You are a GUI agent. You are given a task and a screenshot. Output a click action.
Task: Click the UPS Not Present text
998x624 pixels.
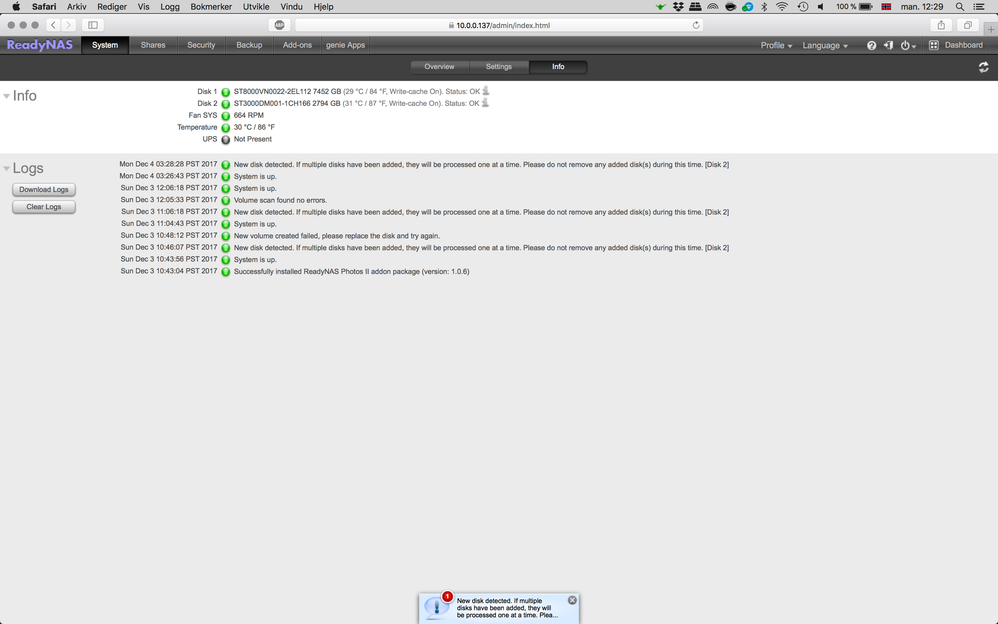tap(252, 139)
